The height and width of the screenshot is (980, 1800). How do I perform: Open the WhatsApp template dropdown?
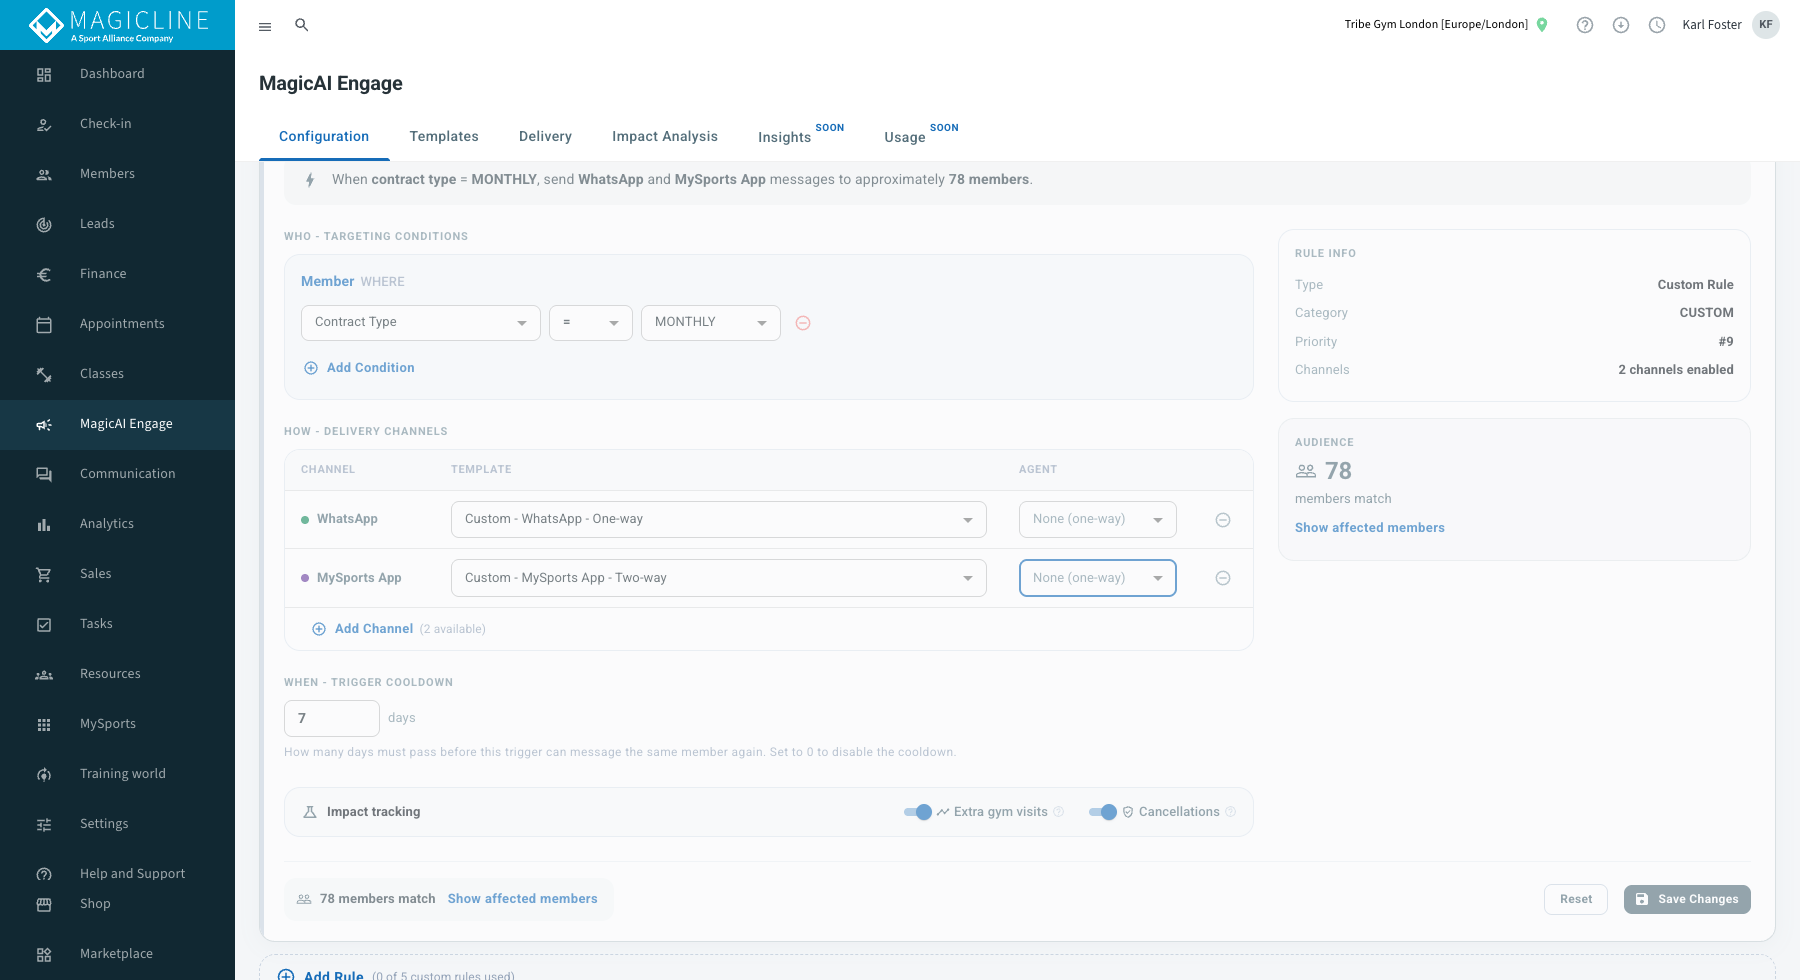pos(719,519)
